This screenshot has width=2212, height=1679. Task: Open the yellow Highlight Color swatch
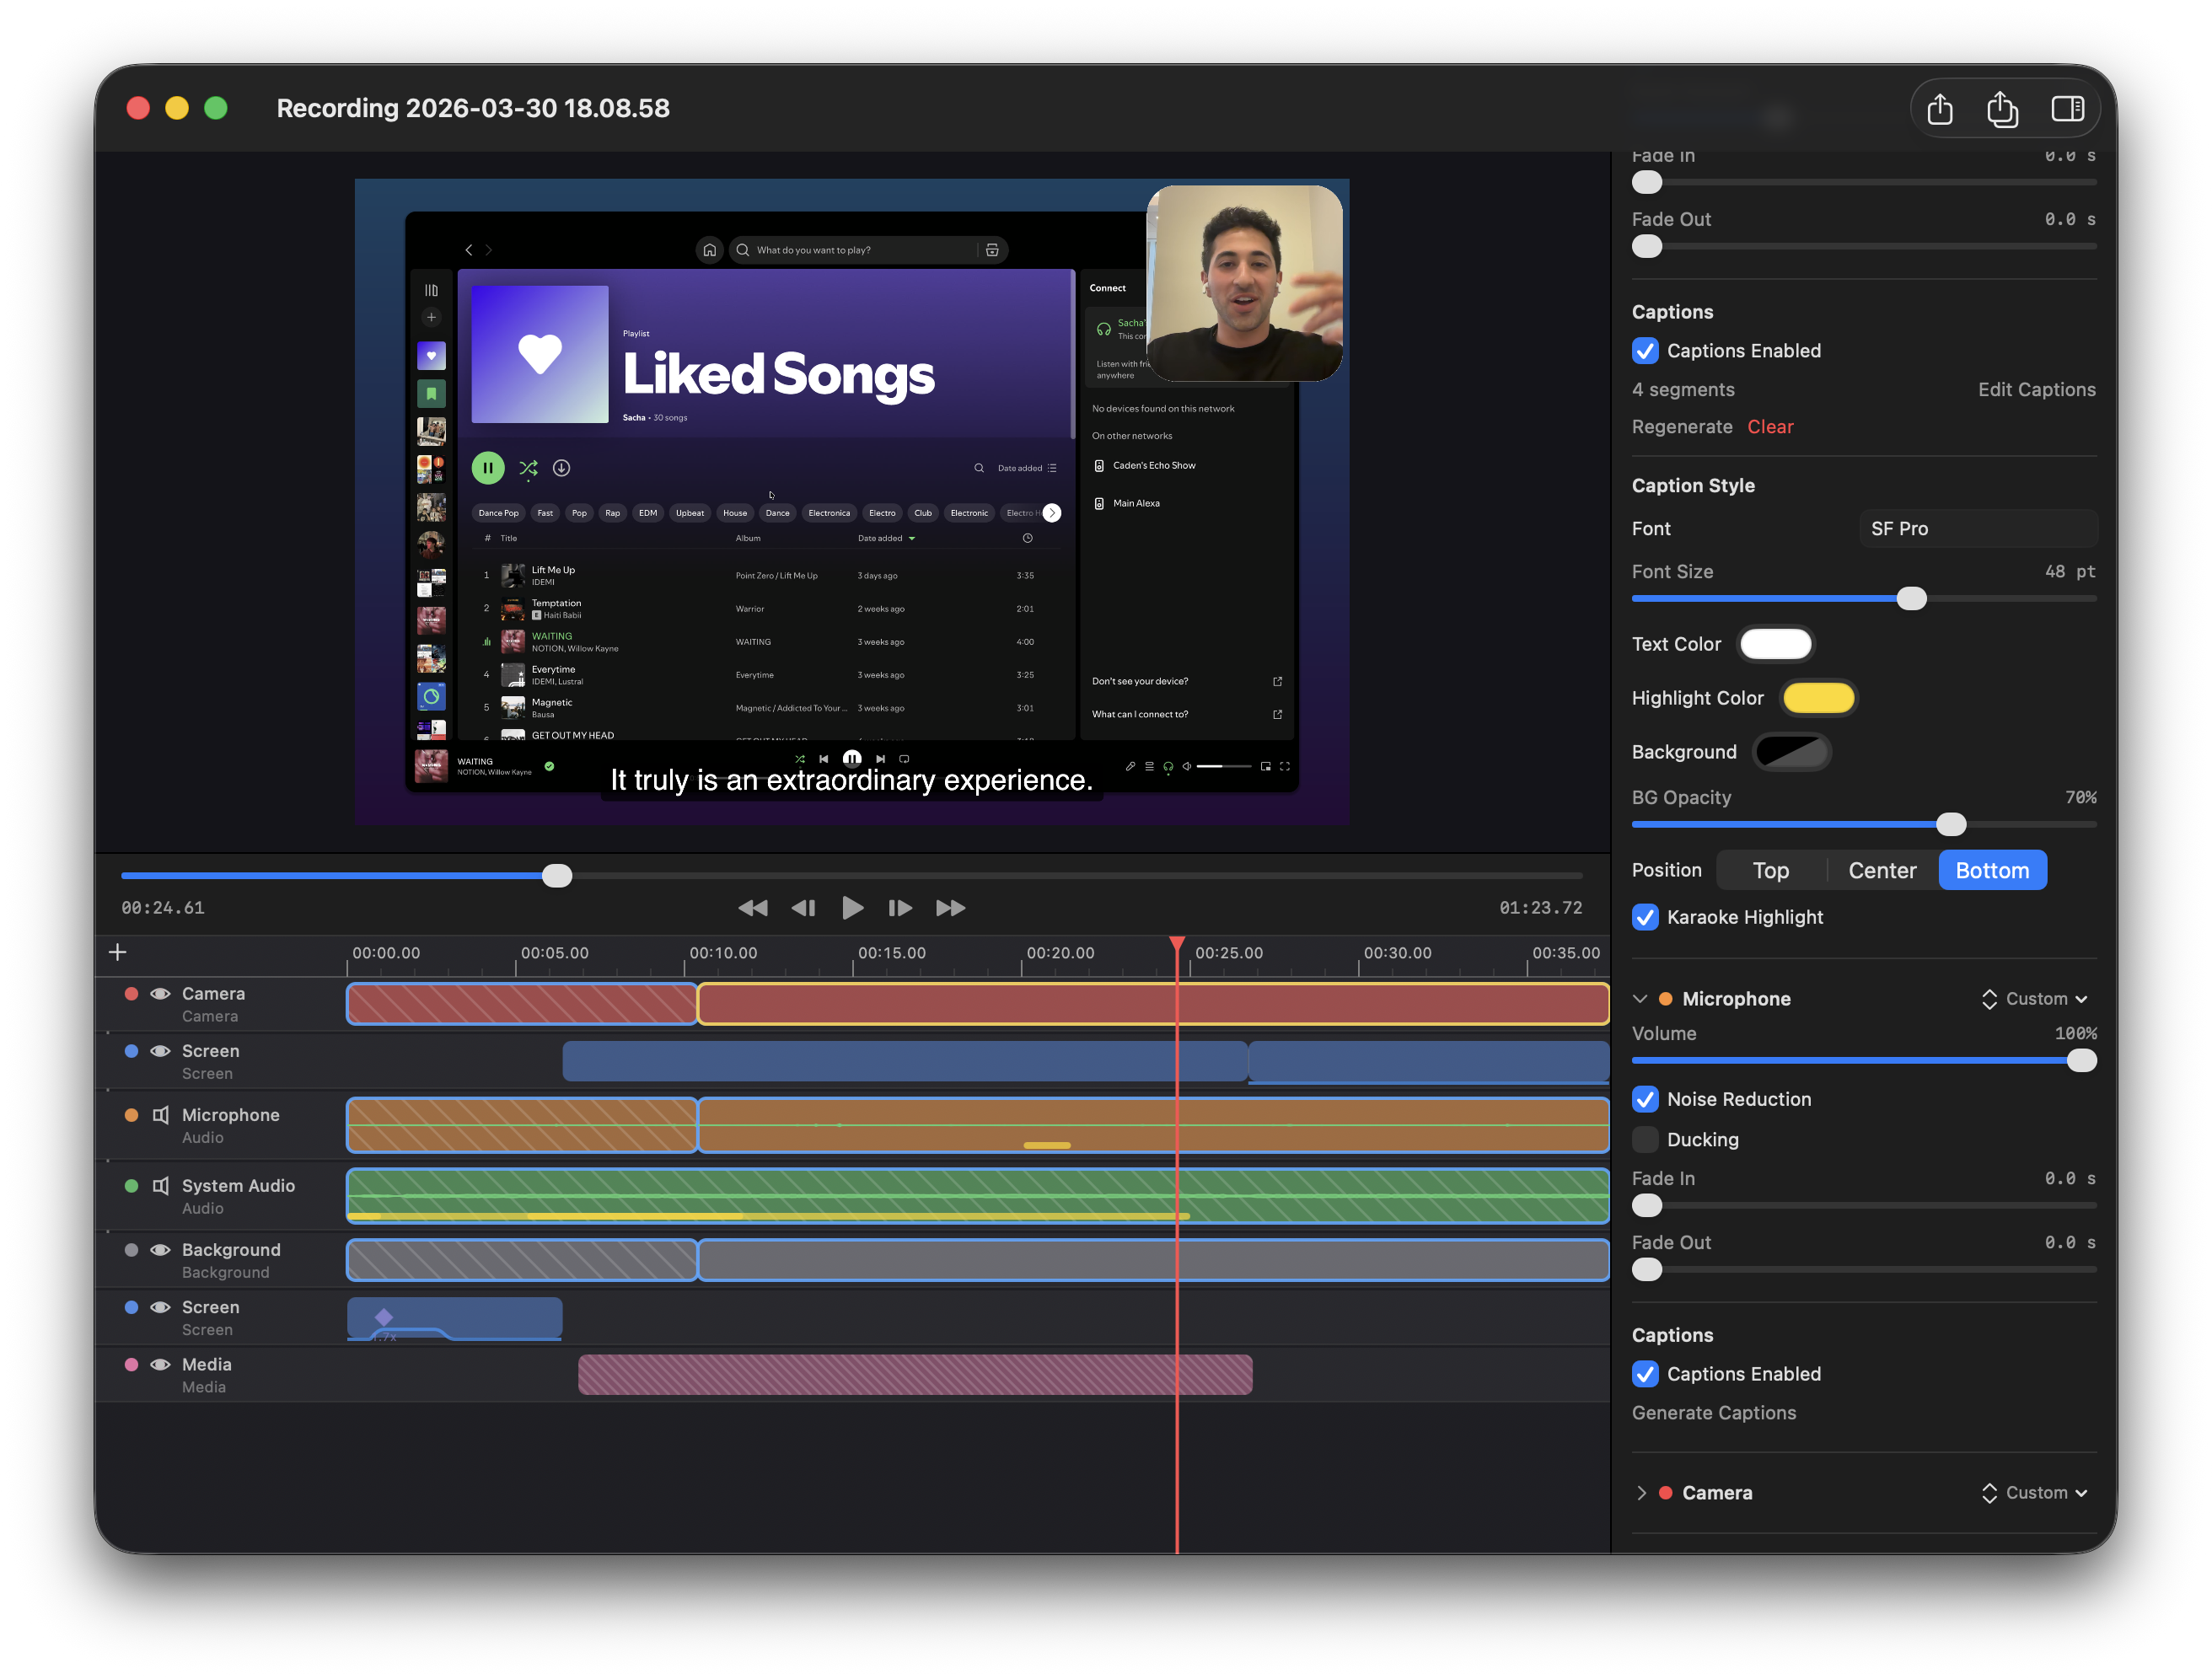point(1819,698)
